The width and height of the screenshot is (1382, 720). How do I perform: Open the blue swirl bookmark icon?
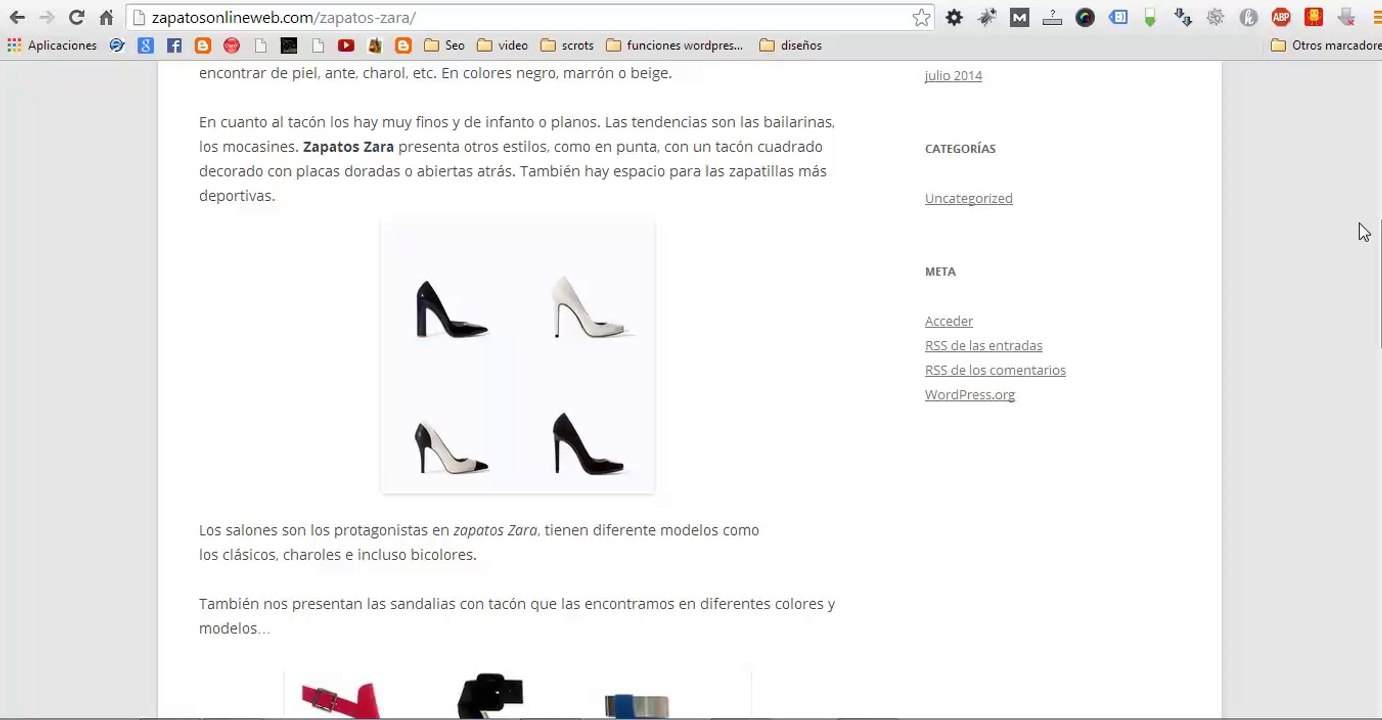tap(117, 45)
